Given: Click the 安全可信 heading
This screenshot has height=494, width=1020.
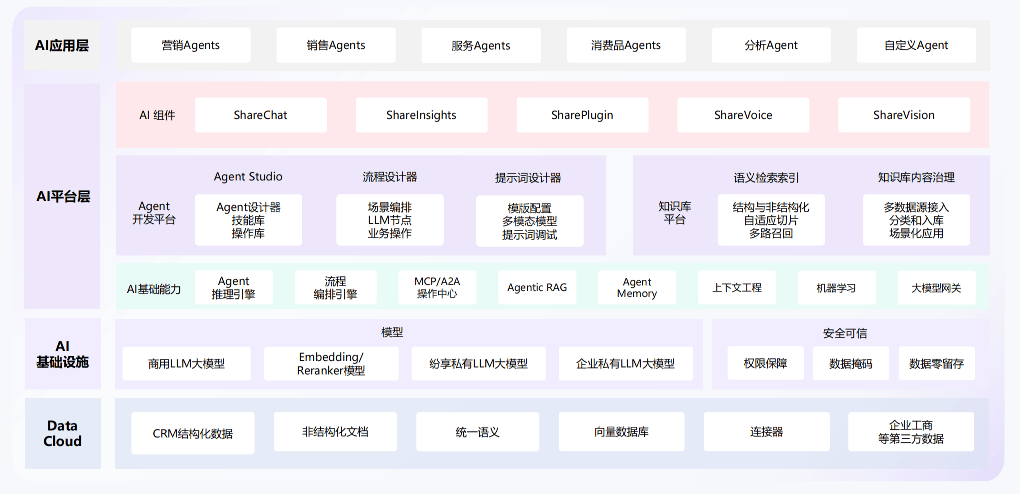Looking at the screenshot, I should 845,333.
